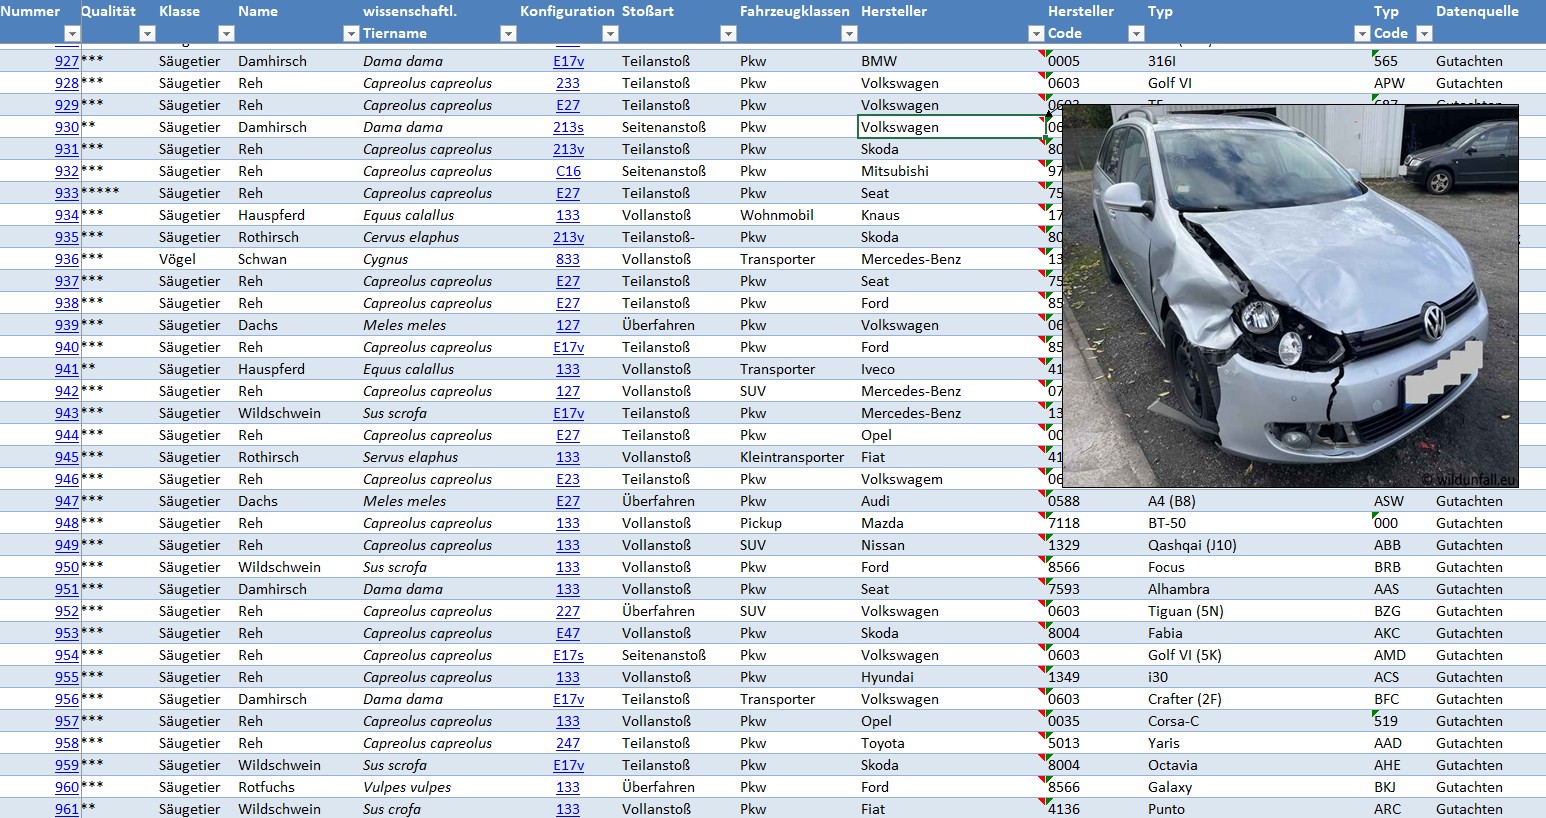Click the E47 configuration hyperlink
Image resolution: width=1546 pixels, height=818 pixels.
[568, 633]
